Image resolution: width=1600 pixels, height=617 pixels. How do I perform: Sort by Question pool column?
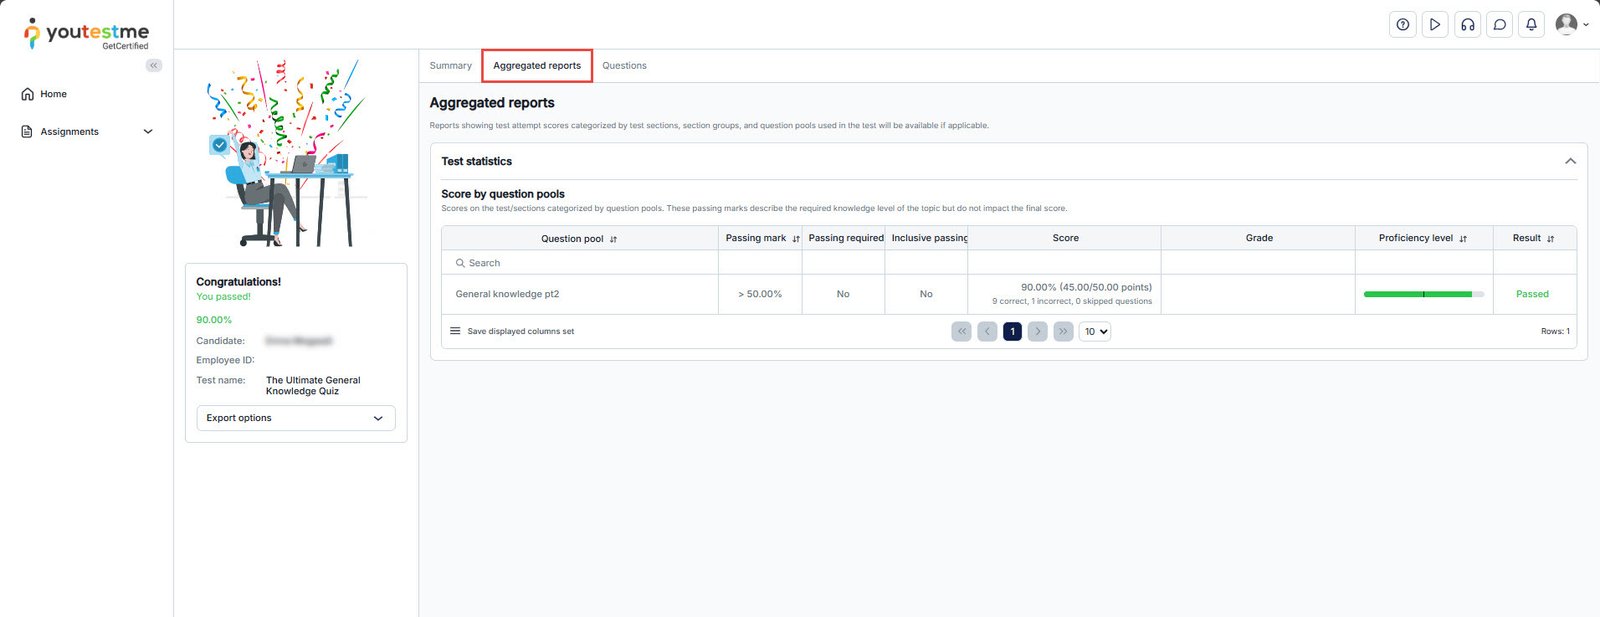point(613,239)
